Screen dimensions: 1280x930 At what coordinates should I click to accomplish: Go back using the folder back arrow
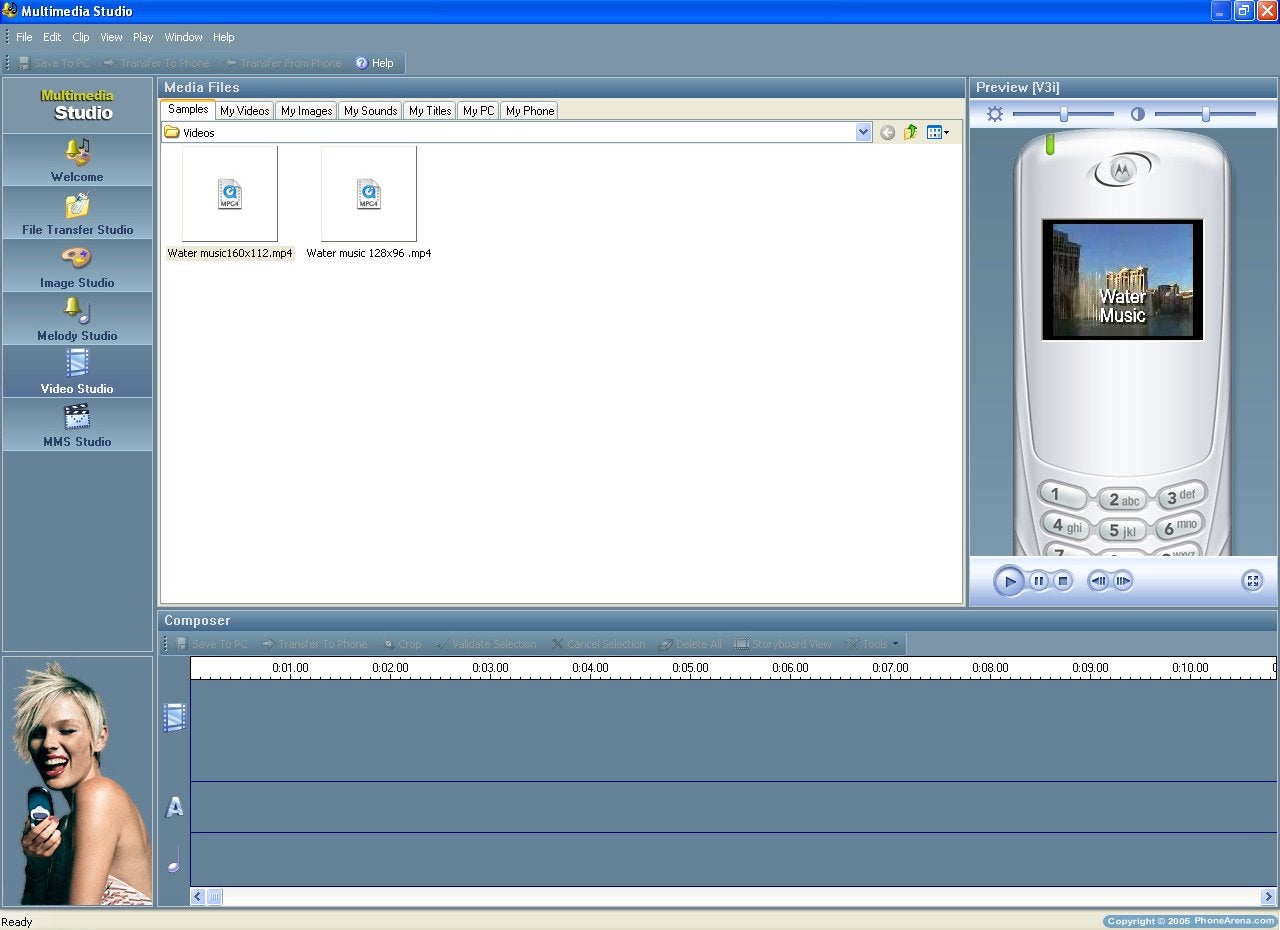coord(887,132)
